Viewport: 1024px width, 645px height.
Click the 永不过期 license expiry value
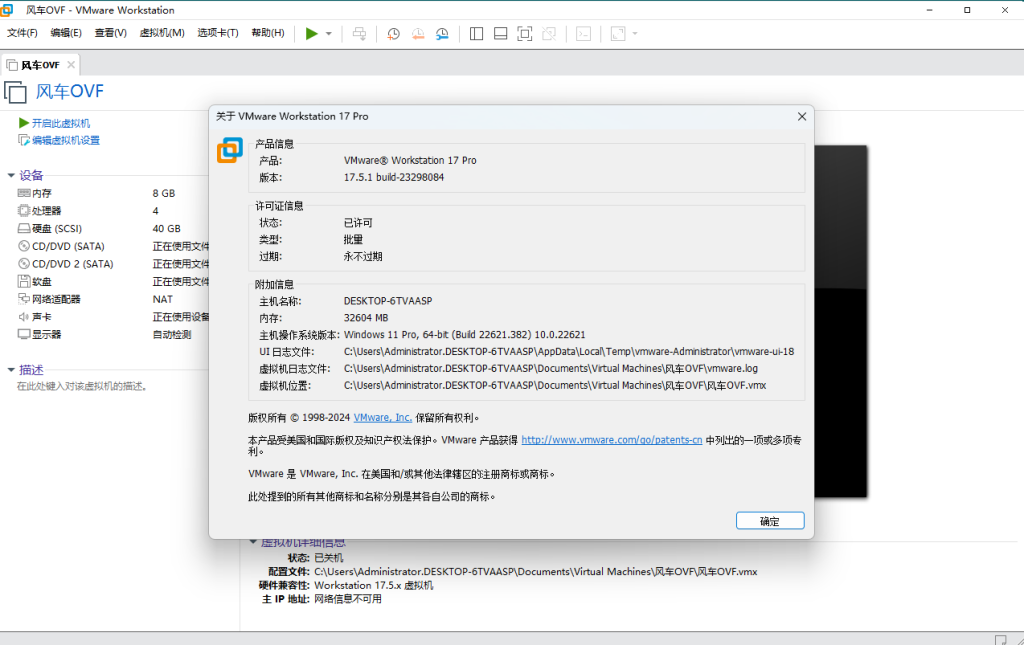pos(363,257)
